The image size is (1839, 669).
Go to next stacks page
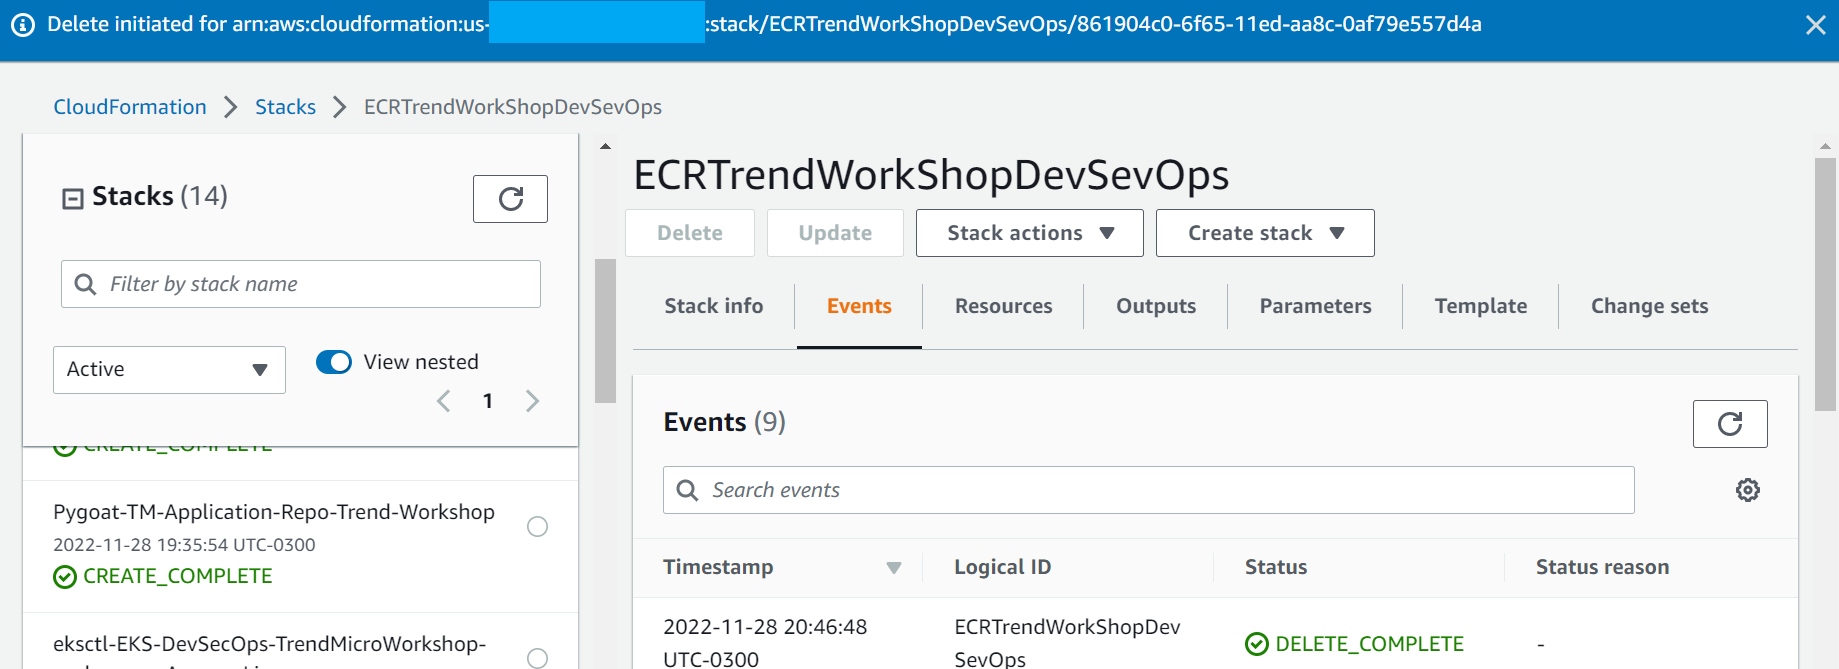532,401
